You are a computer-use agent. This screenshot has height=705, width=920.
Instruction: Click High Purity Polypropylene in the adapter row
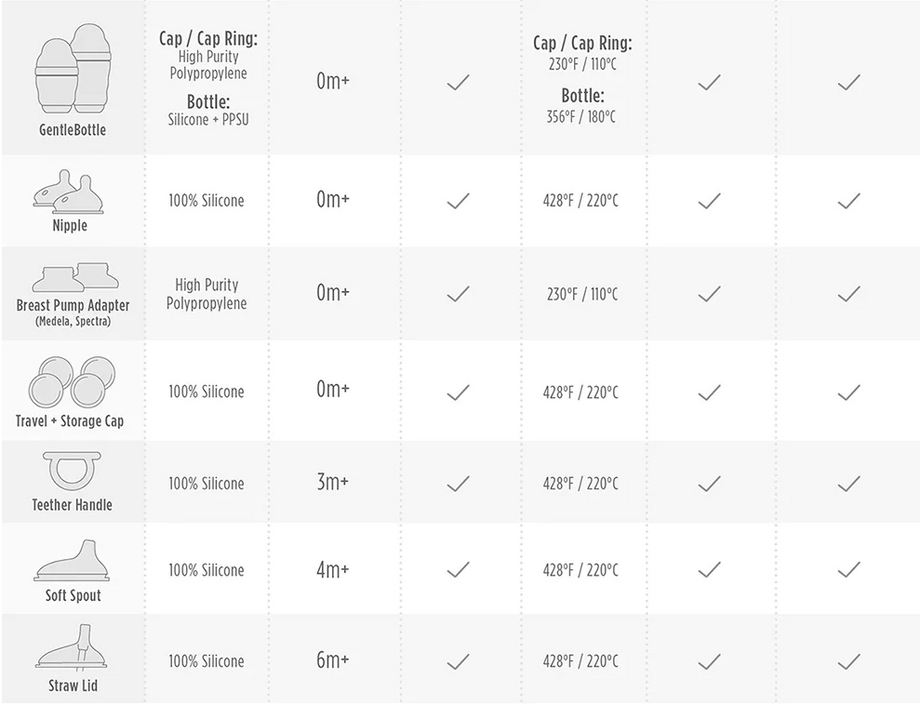[206, 294]
